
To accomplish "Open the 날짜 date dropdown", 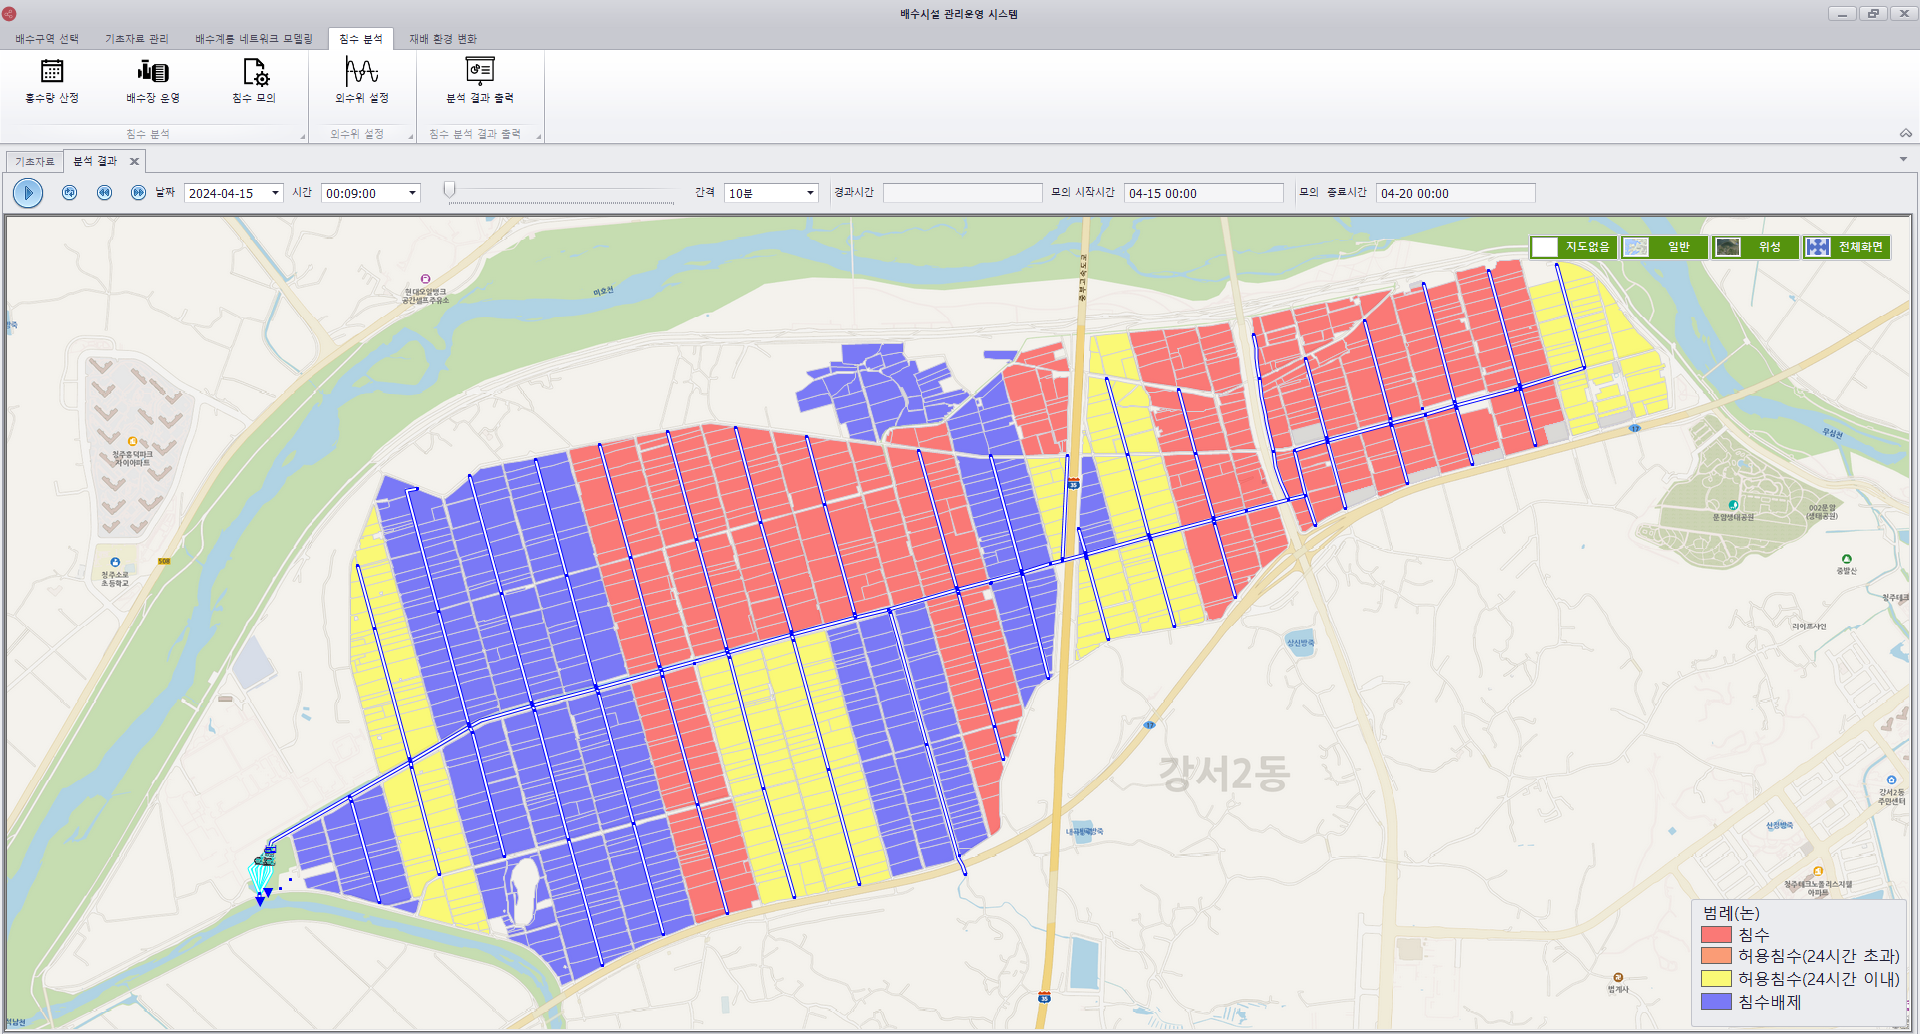I will click(x=275, y=193).
